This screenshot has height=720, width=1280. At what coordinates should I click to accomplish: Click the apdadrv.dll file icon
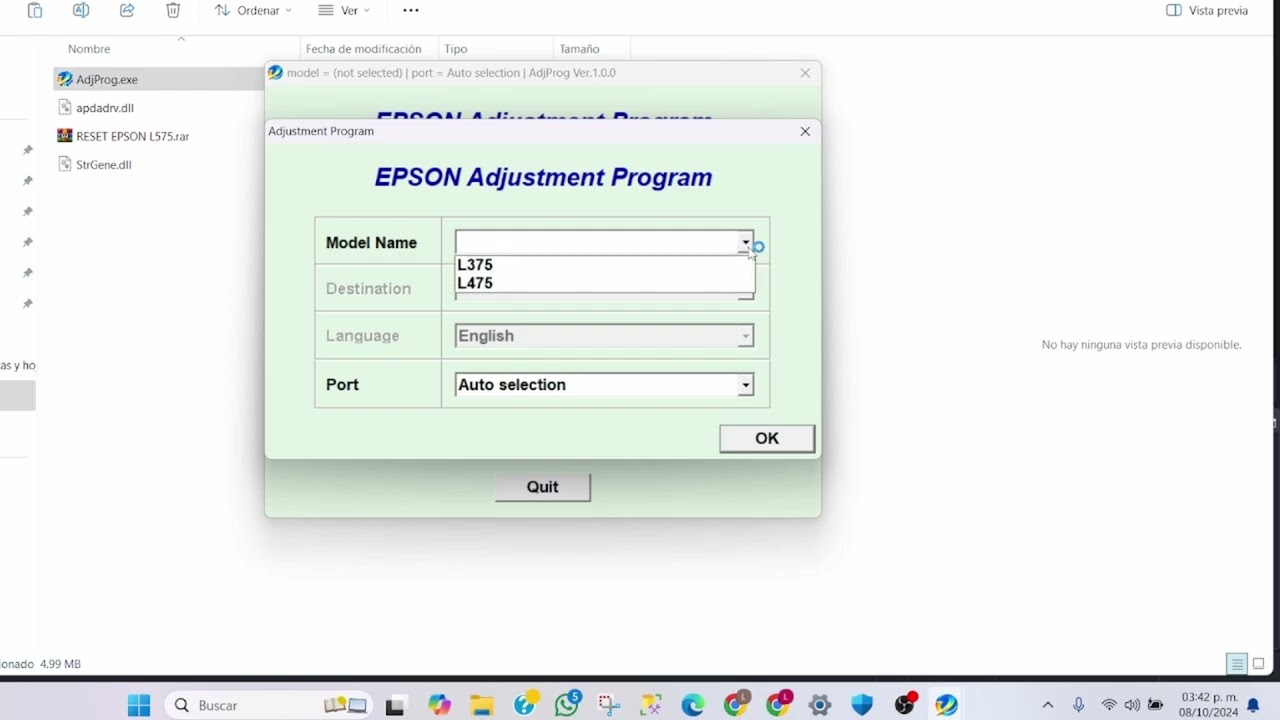[x=65, y=108]
